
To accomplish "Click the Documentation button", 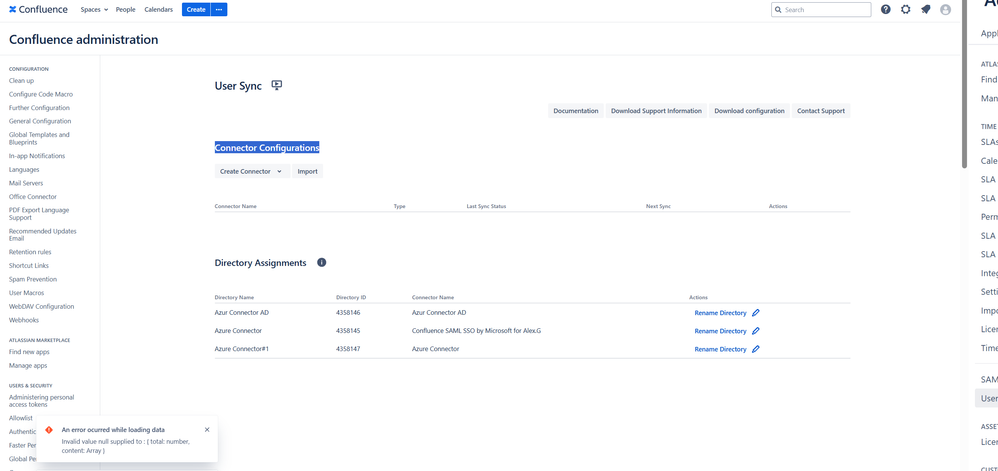I will (x=575, y=111).
